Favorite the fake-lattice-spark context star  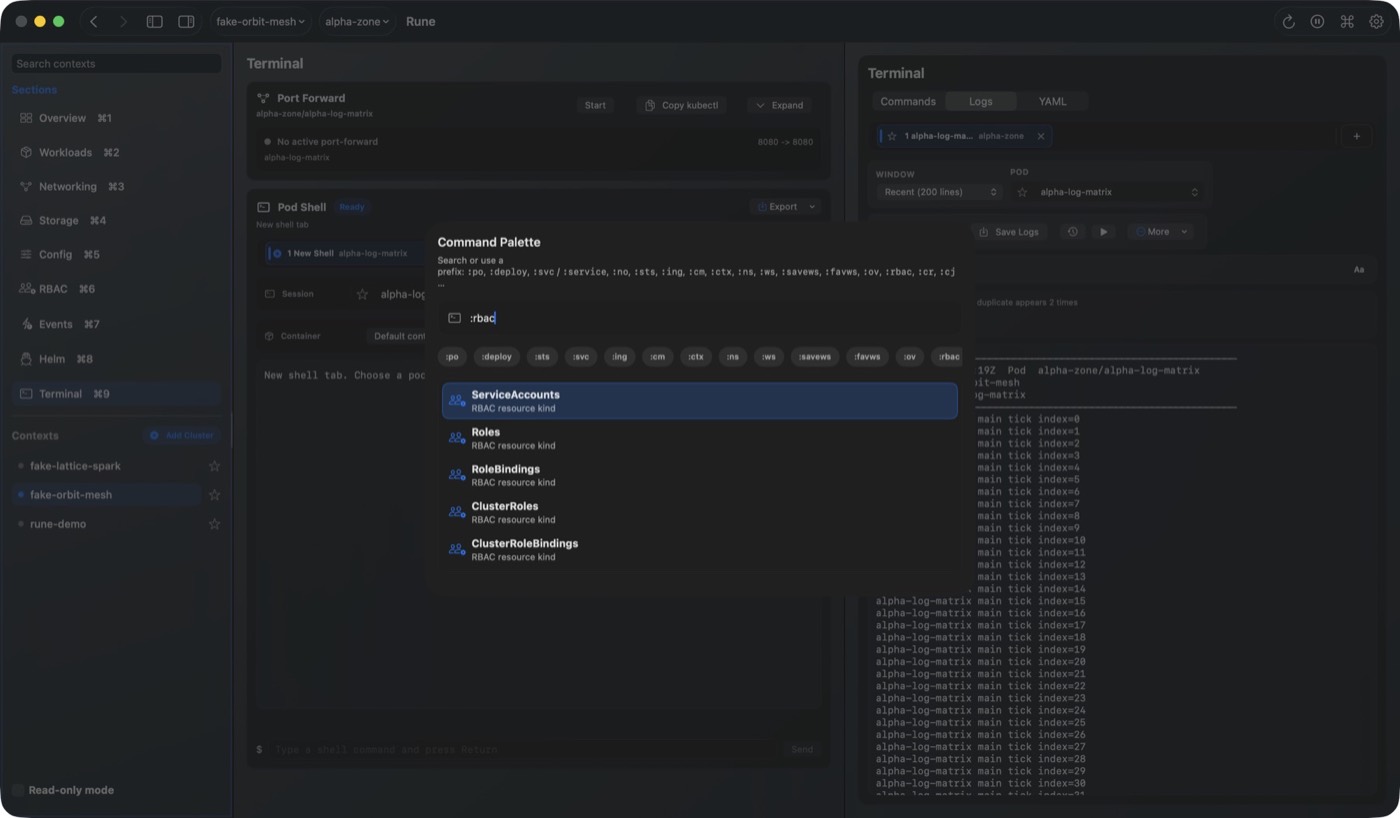pyautogui.click(x=214, y=466)
